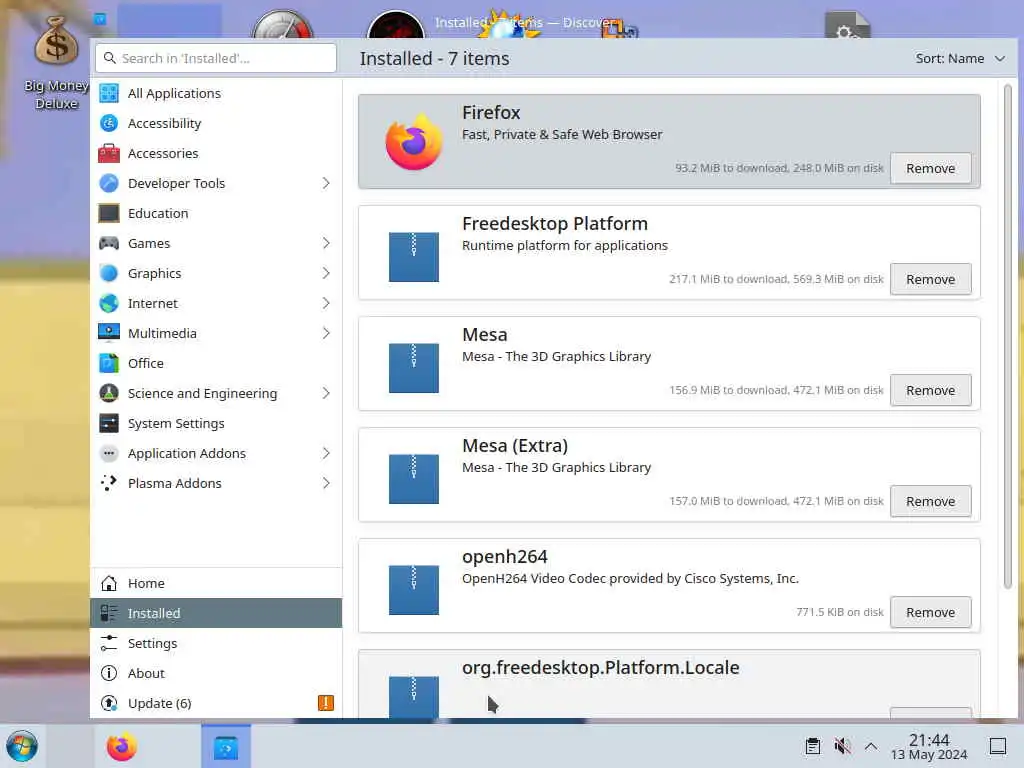This screenshot has width=1024, height=768.
Task: Open Discover Settings page
Action: (x=216, y=643)
